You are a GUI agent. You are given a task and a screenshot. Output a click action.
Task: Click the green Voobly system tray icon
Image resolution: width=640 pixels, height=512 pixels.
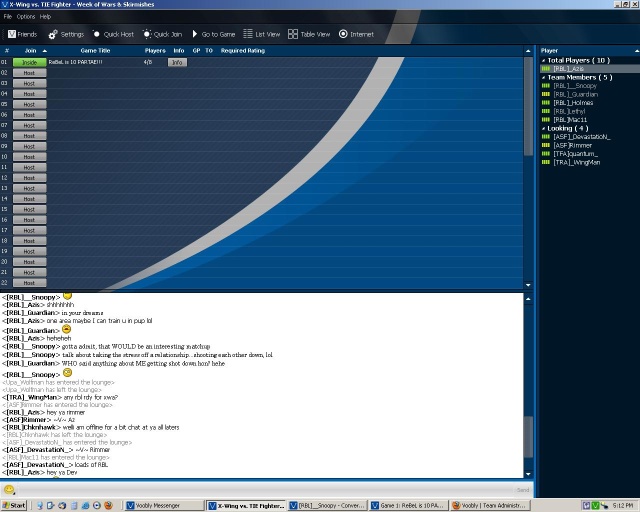click(596, 505)
